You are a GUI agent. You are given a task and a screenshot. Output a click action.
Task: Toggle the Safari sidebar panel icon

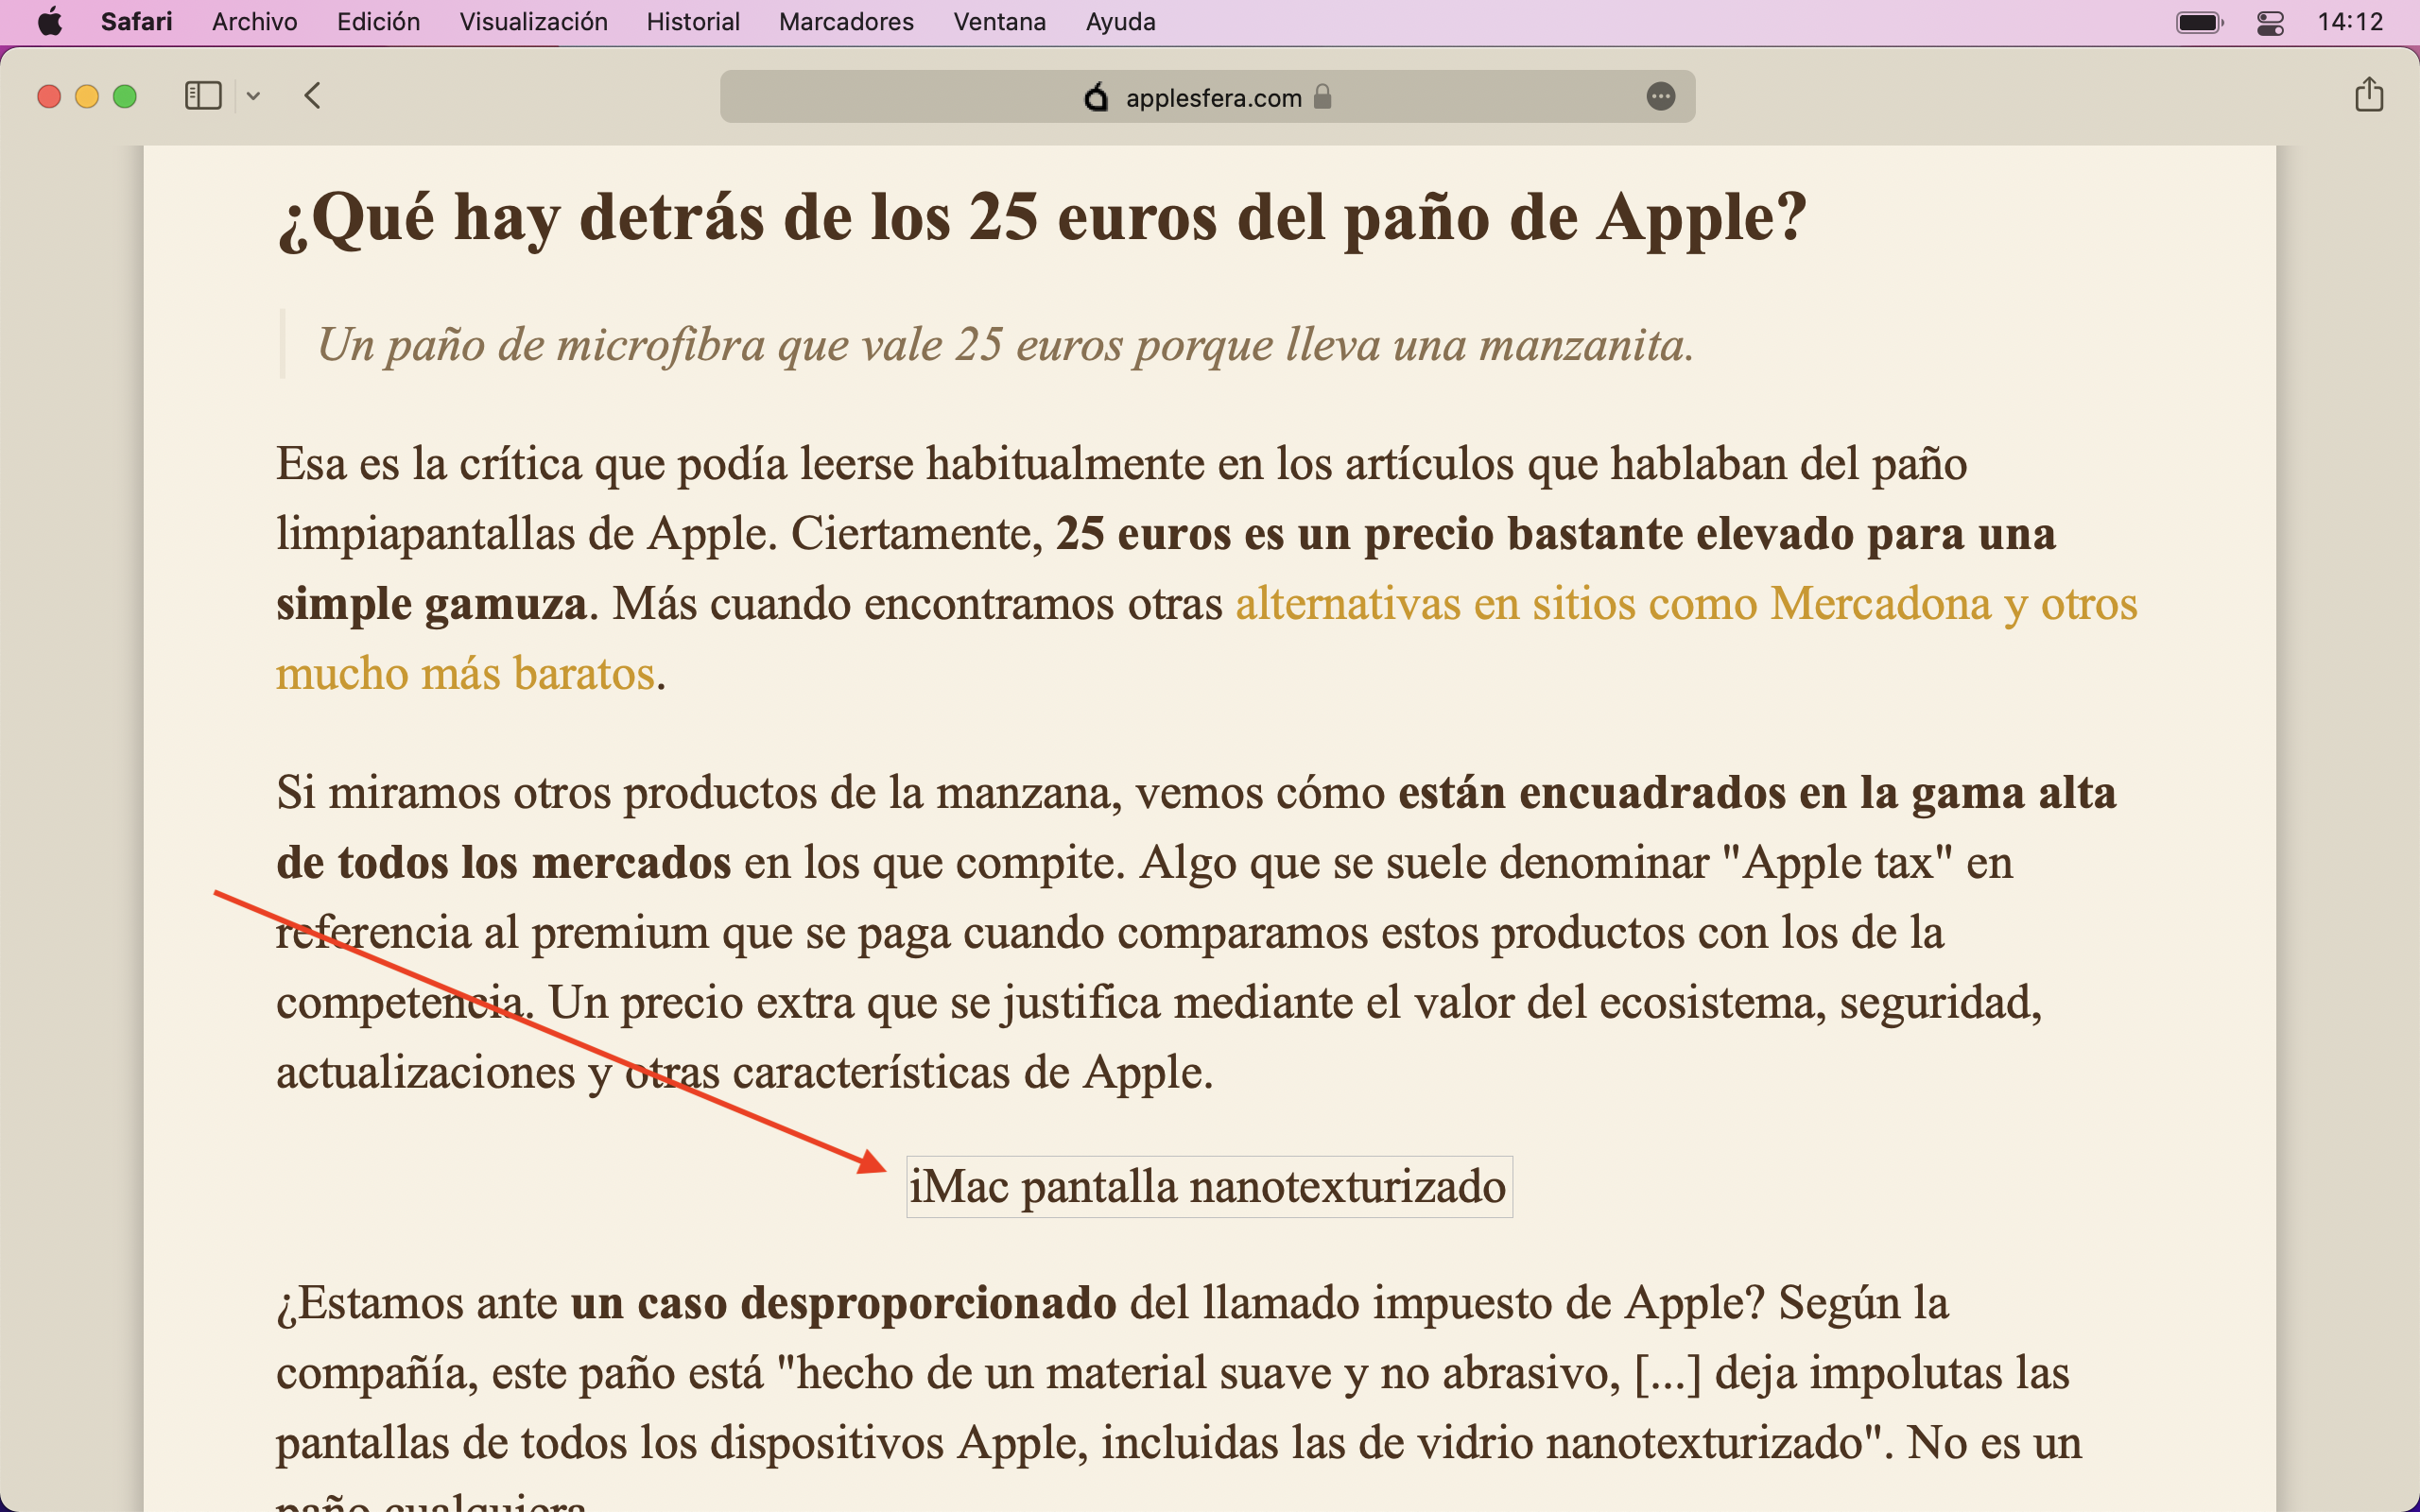click(203, 96)
